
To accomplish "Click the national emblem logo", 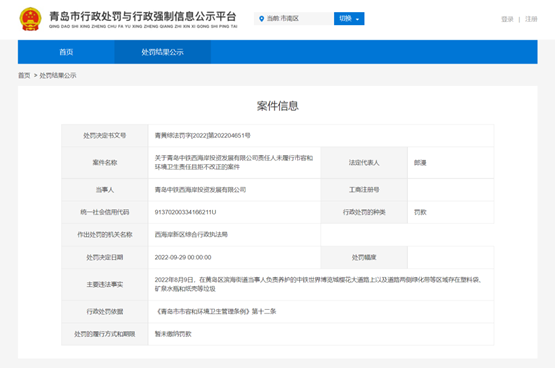I will pos(30,19).
